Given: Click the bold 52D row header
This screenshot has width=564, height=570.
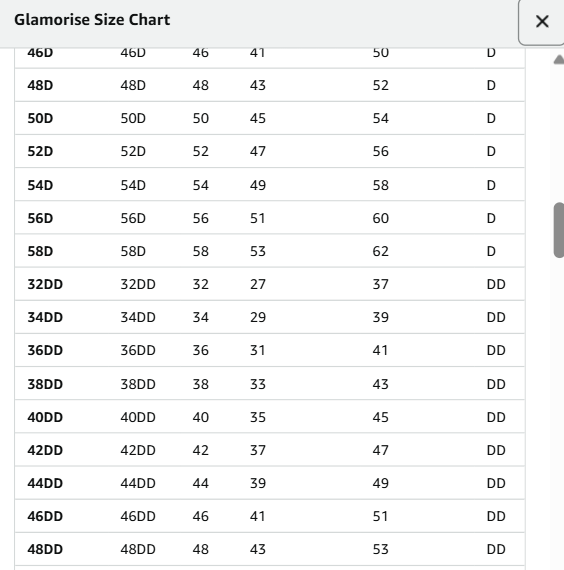Looking at the screenshot, I should click(40, 152).
